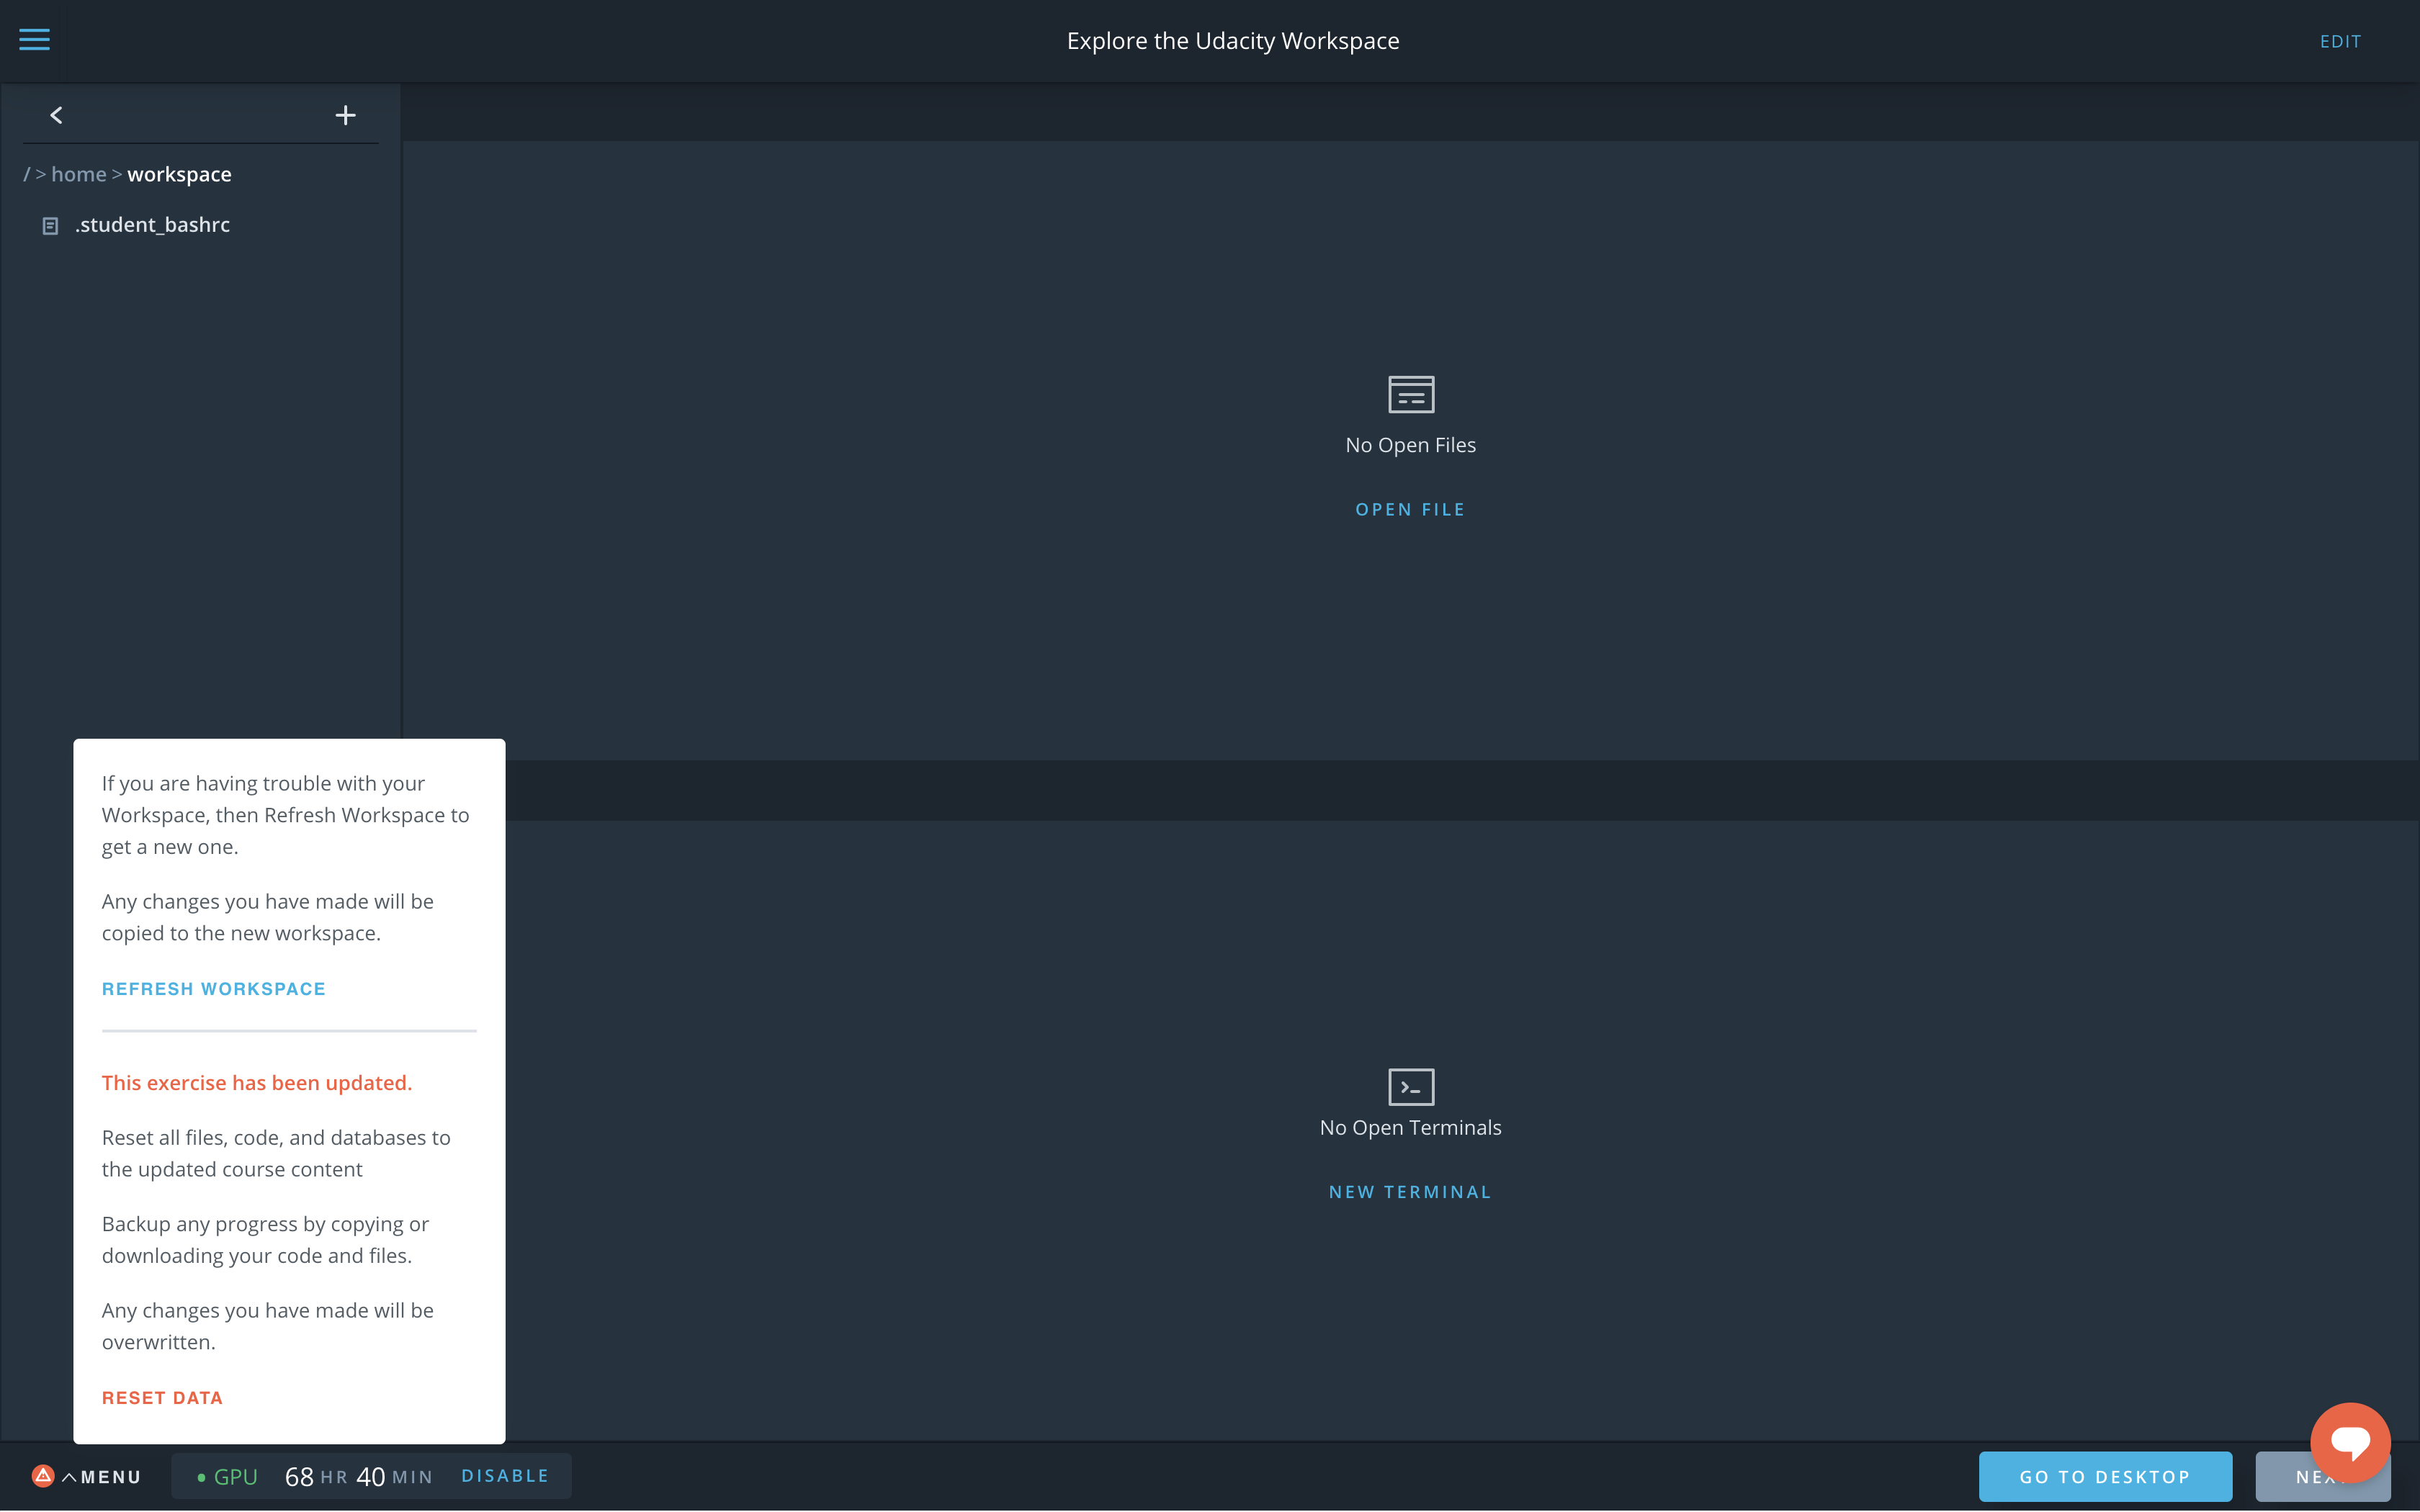The image size is (2420, 1512).
Task: Click the No Open Terminals icon
Action: point(1410,1087)
